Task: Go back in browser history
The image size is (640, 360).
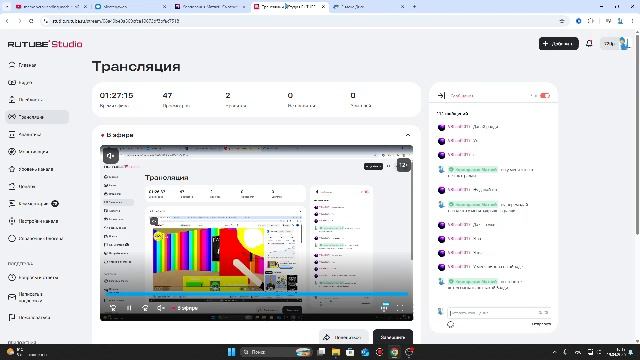Action: pyautogui.click(x=7, y=21)
